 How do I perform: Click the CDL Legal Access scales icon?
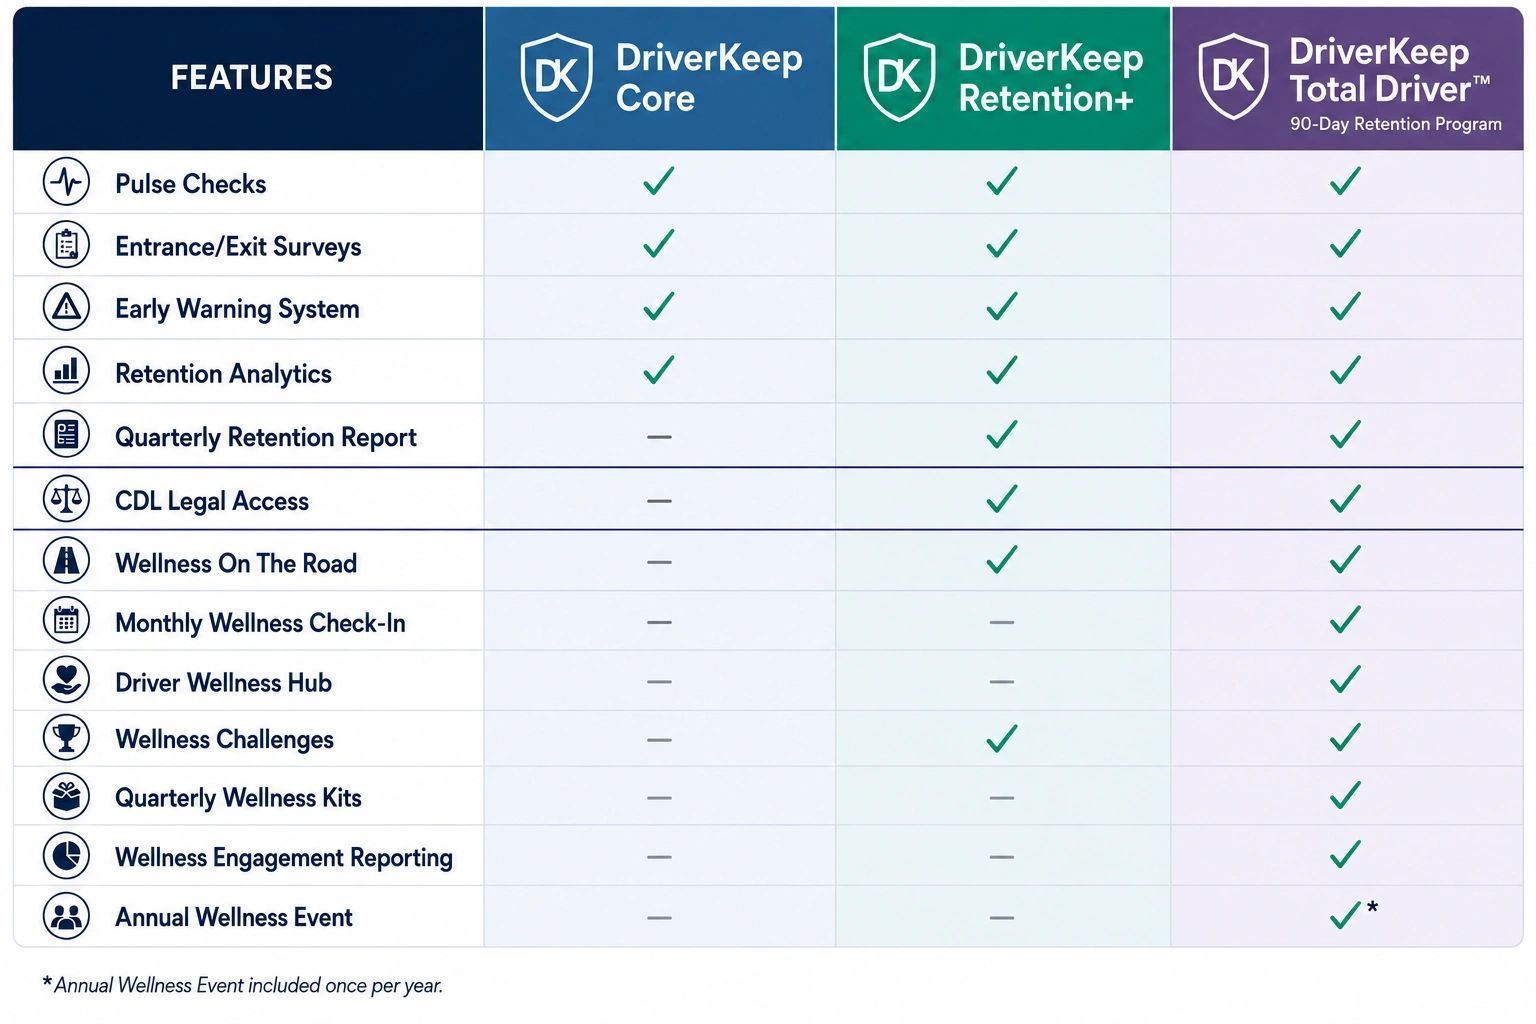click(67, 499)
